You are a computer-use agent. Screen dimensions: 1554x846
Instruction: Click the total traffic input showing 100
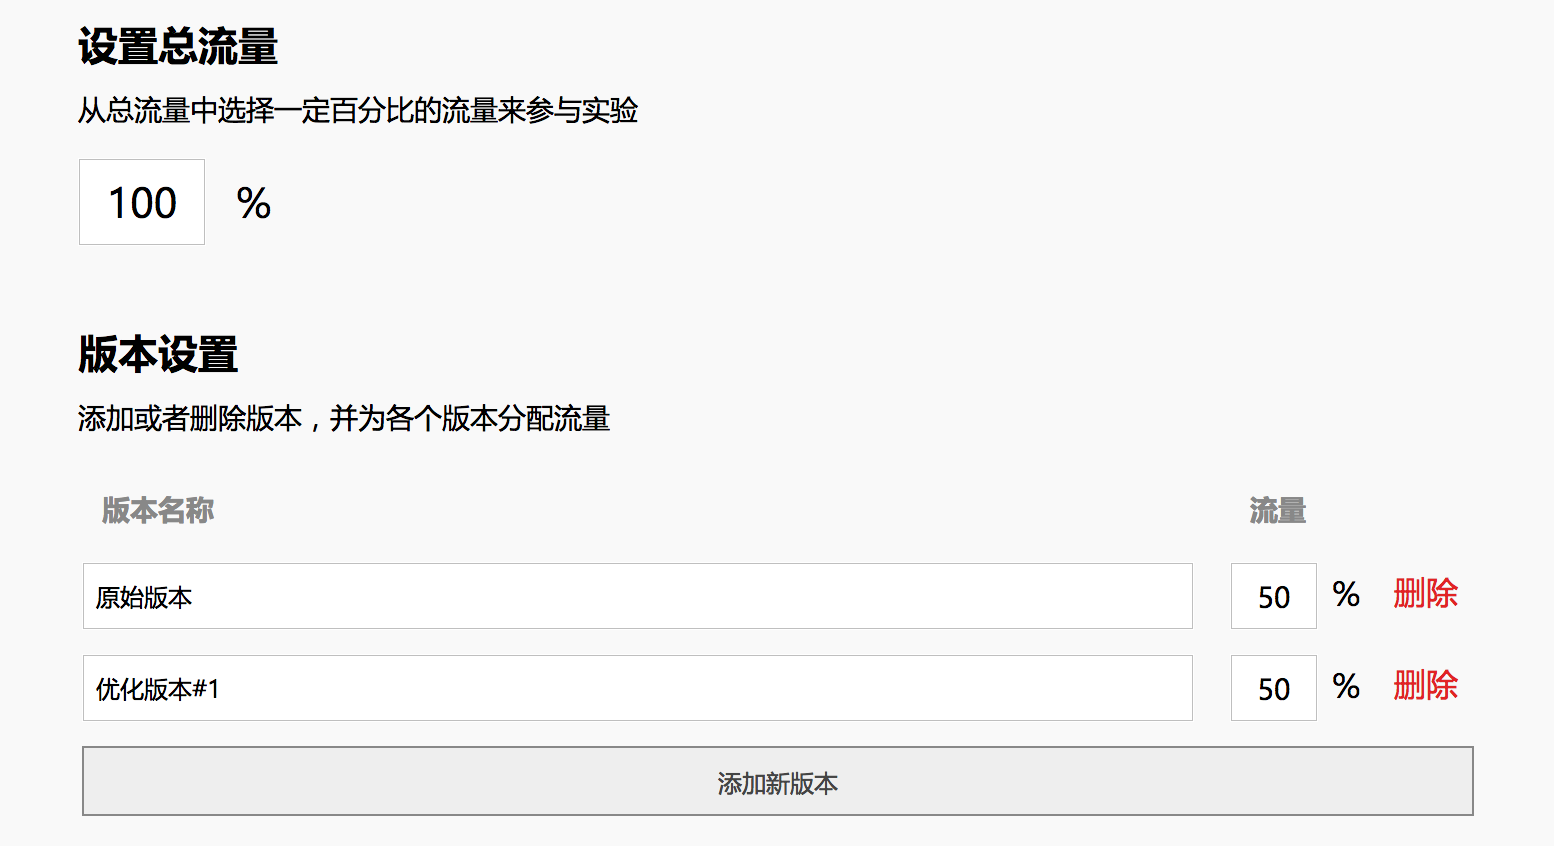click(142, 202)
